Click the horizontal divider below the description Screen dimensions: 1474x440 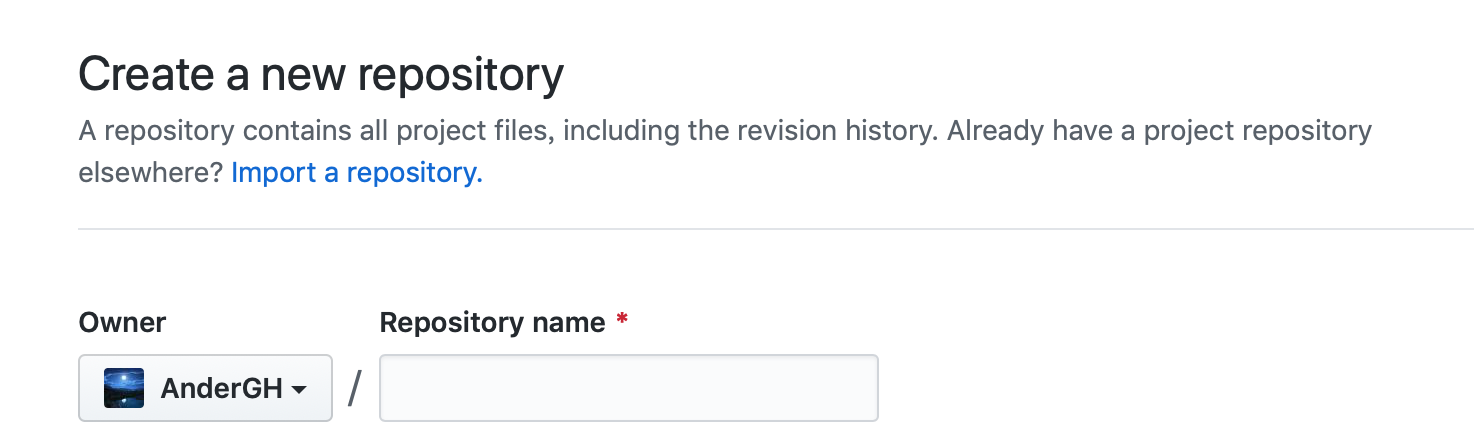tap(776, 229)
